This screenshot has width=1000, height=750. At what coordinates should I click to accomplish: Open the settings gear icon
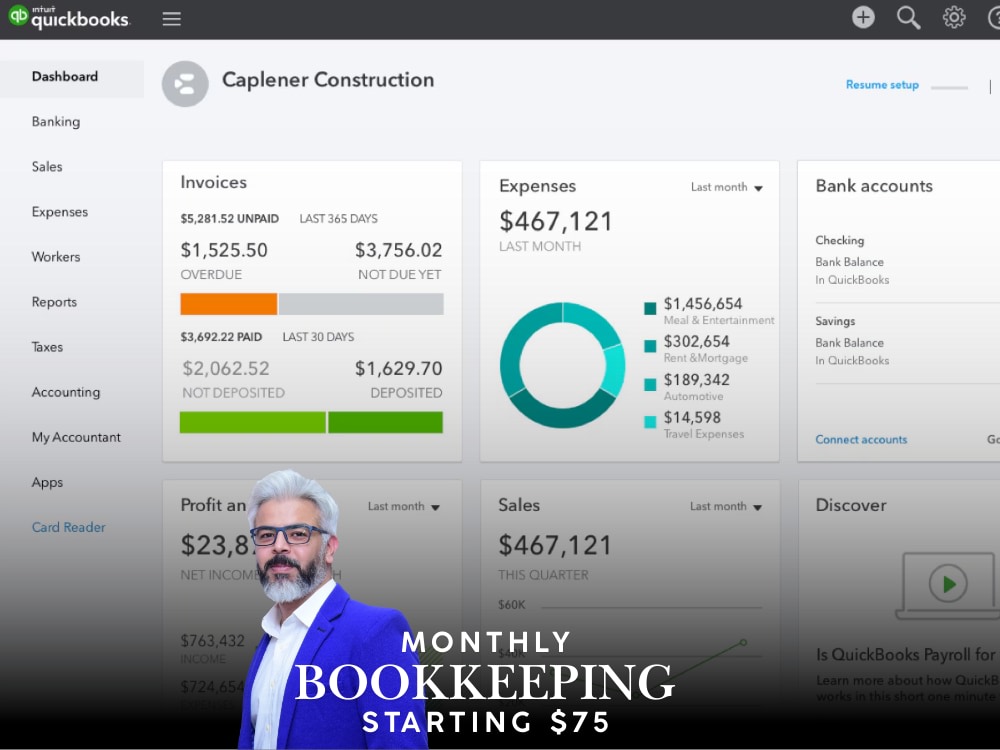(954, 17)
